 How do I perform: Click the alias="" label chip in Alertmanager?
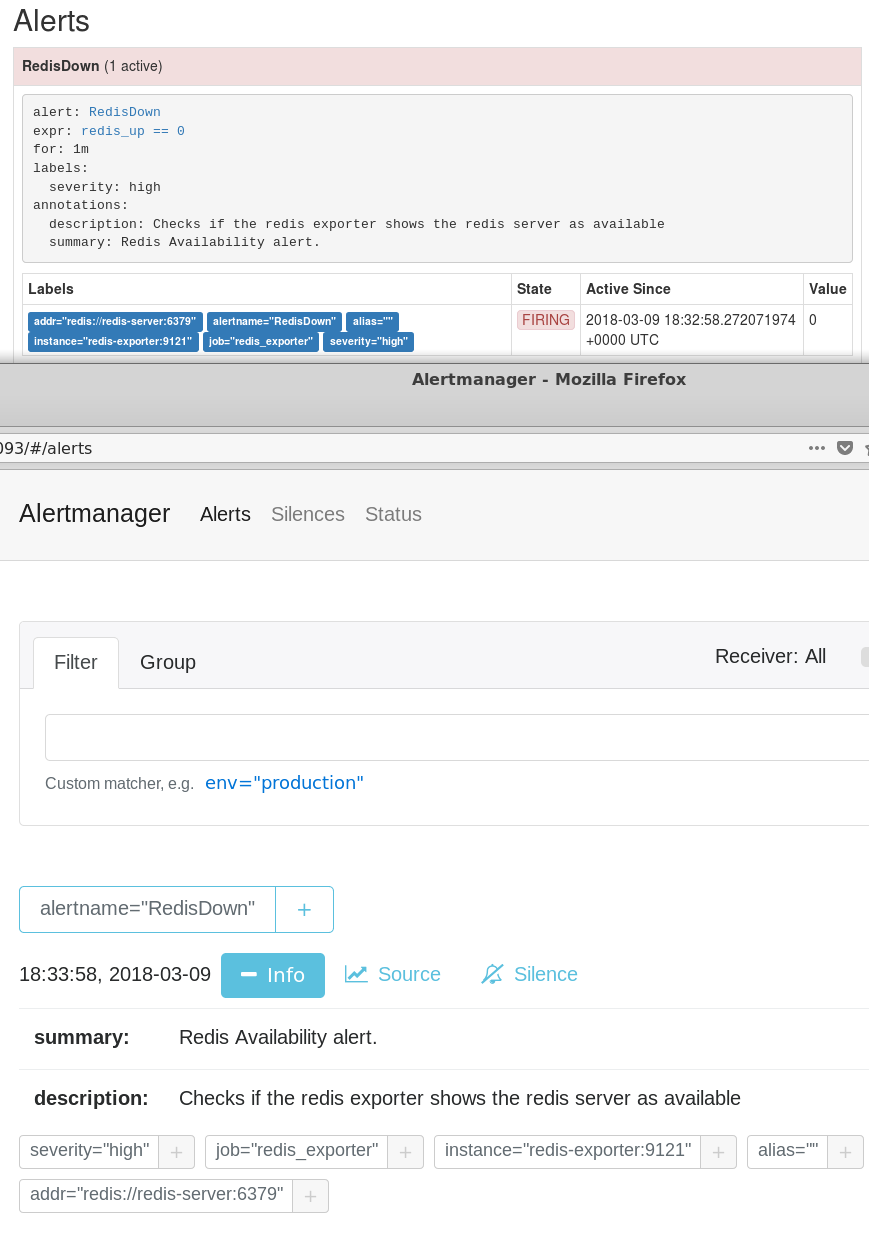click(788, 1152)
